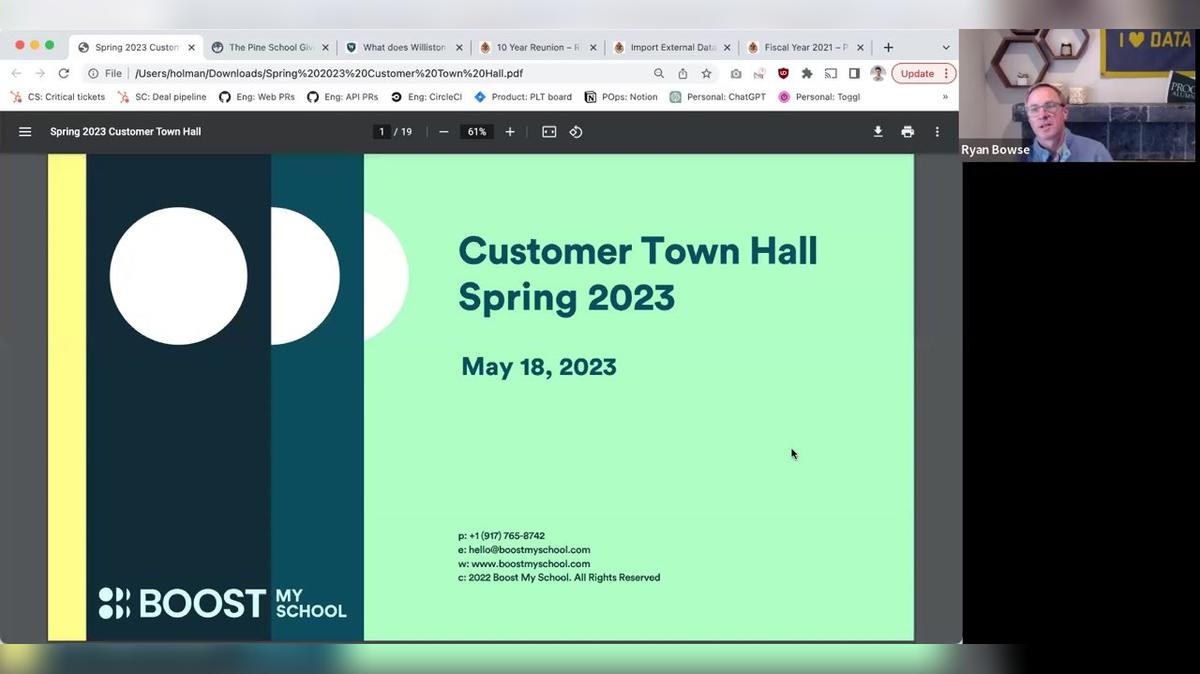Open the PDF sidebar menu icon
1200x674 pixels.
(x=25, y=131)
